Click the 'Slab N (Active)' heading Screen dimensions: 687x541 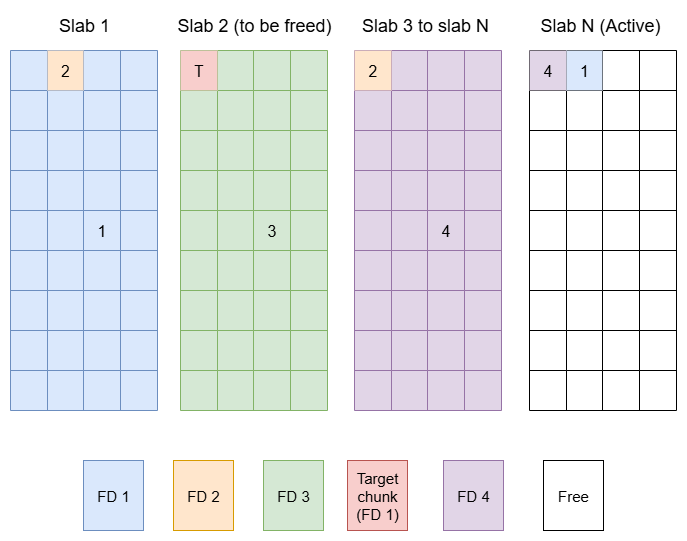(x=600, y=26)
